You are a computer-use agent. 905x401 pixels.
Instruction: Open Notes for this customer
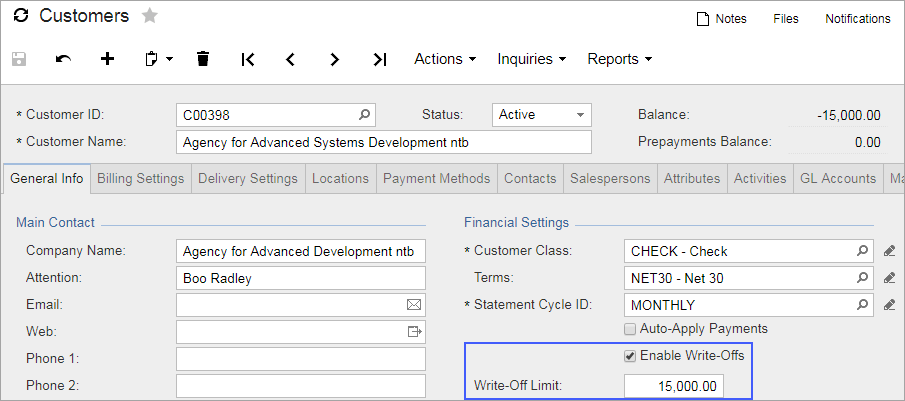tap(721, 19)
